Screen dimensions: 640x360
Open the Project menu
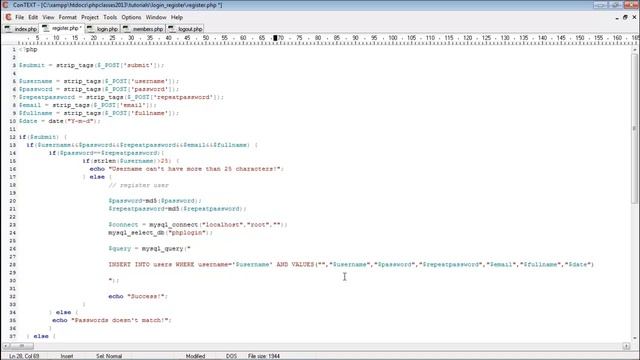click(x=90, y=18)
